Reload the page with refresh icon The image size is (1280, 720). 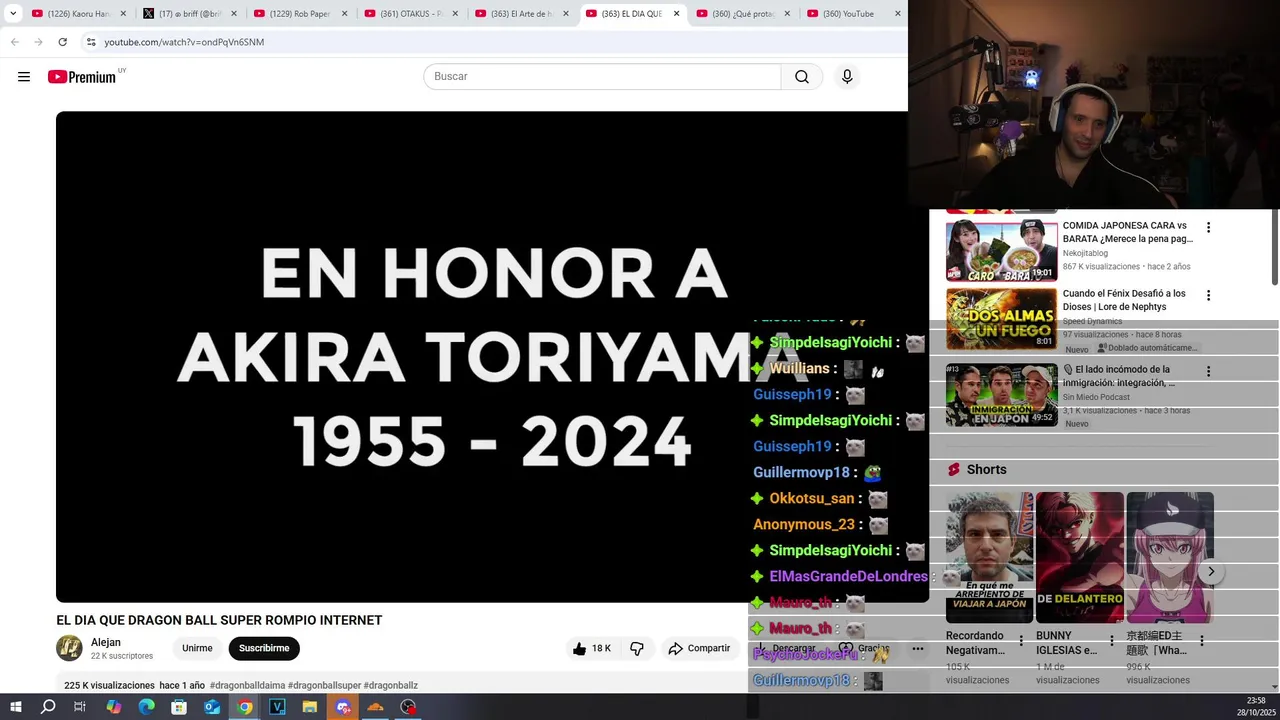tap(62, 42)
